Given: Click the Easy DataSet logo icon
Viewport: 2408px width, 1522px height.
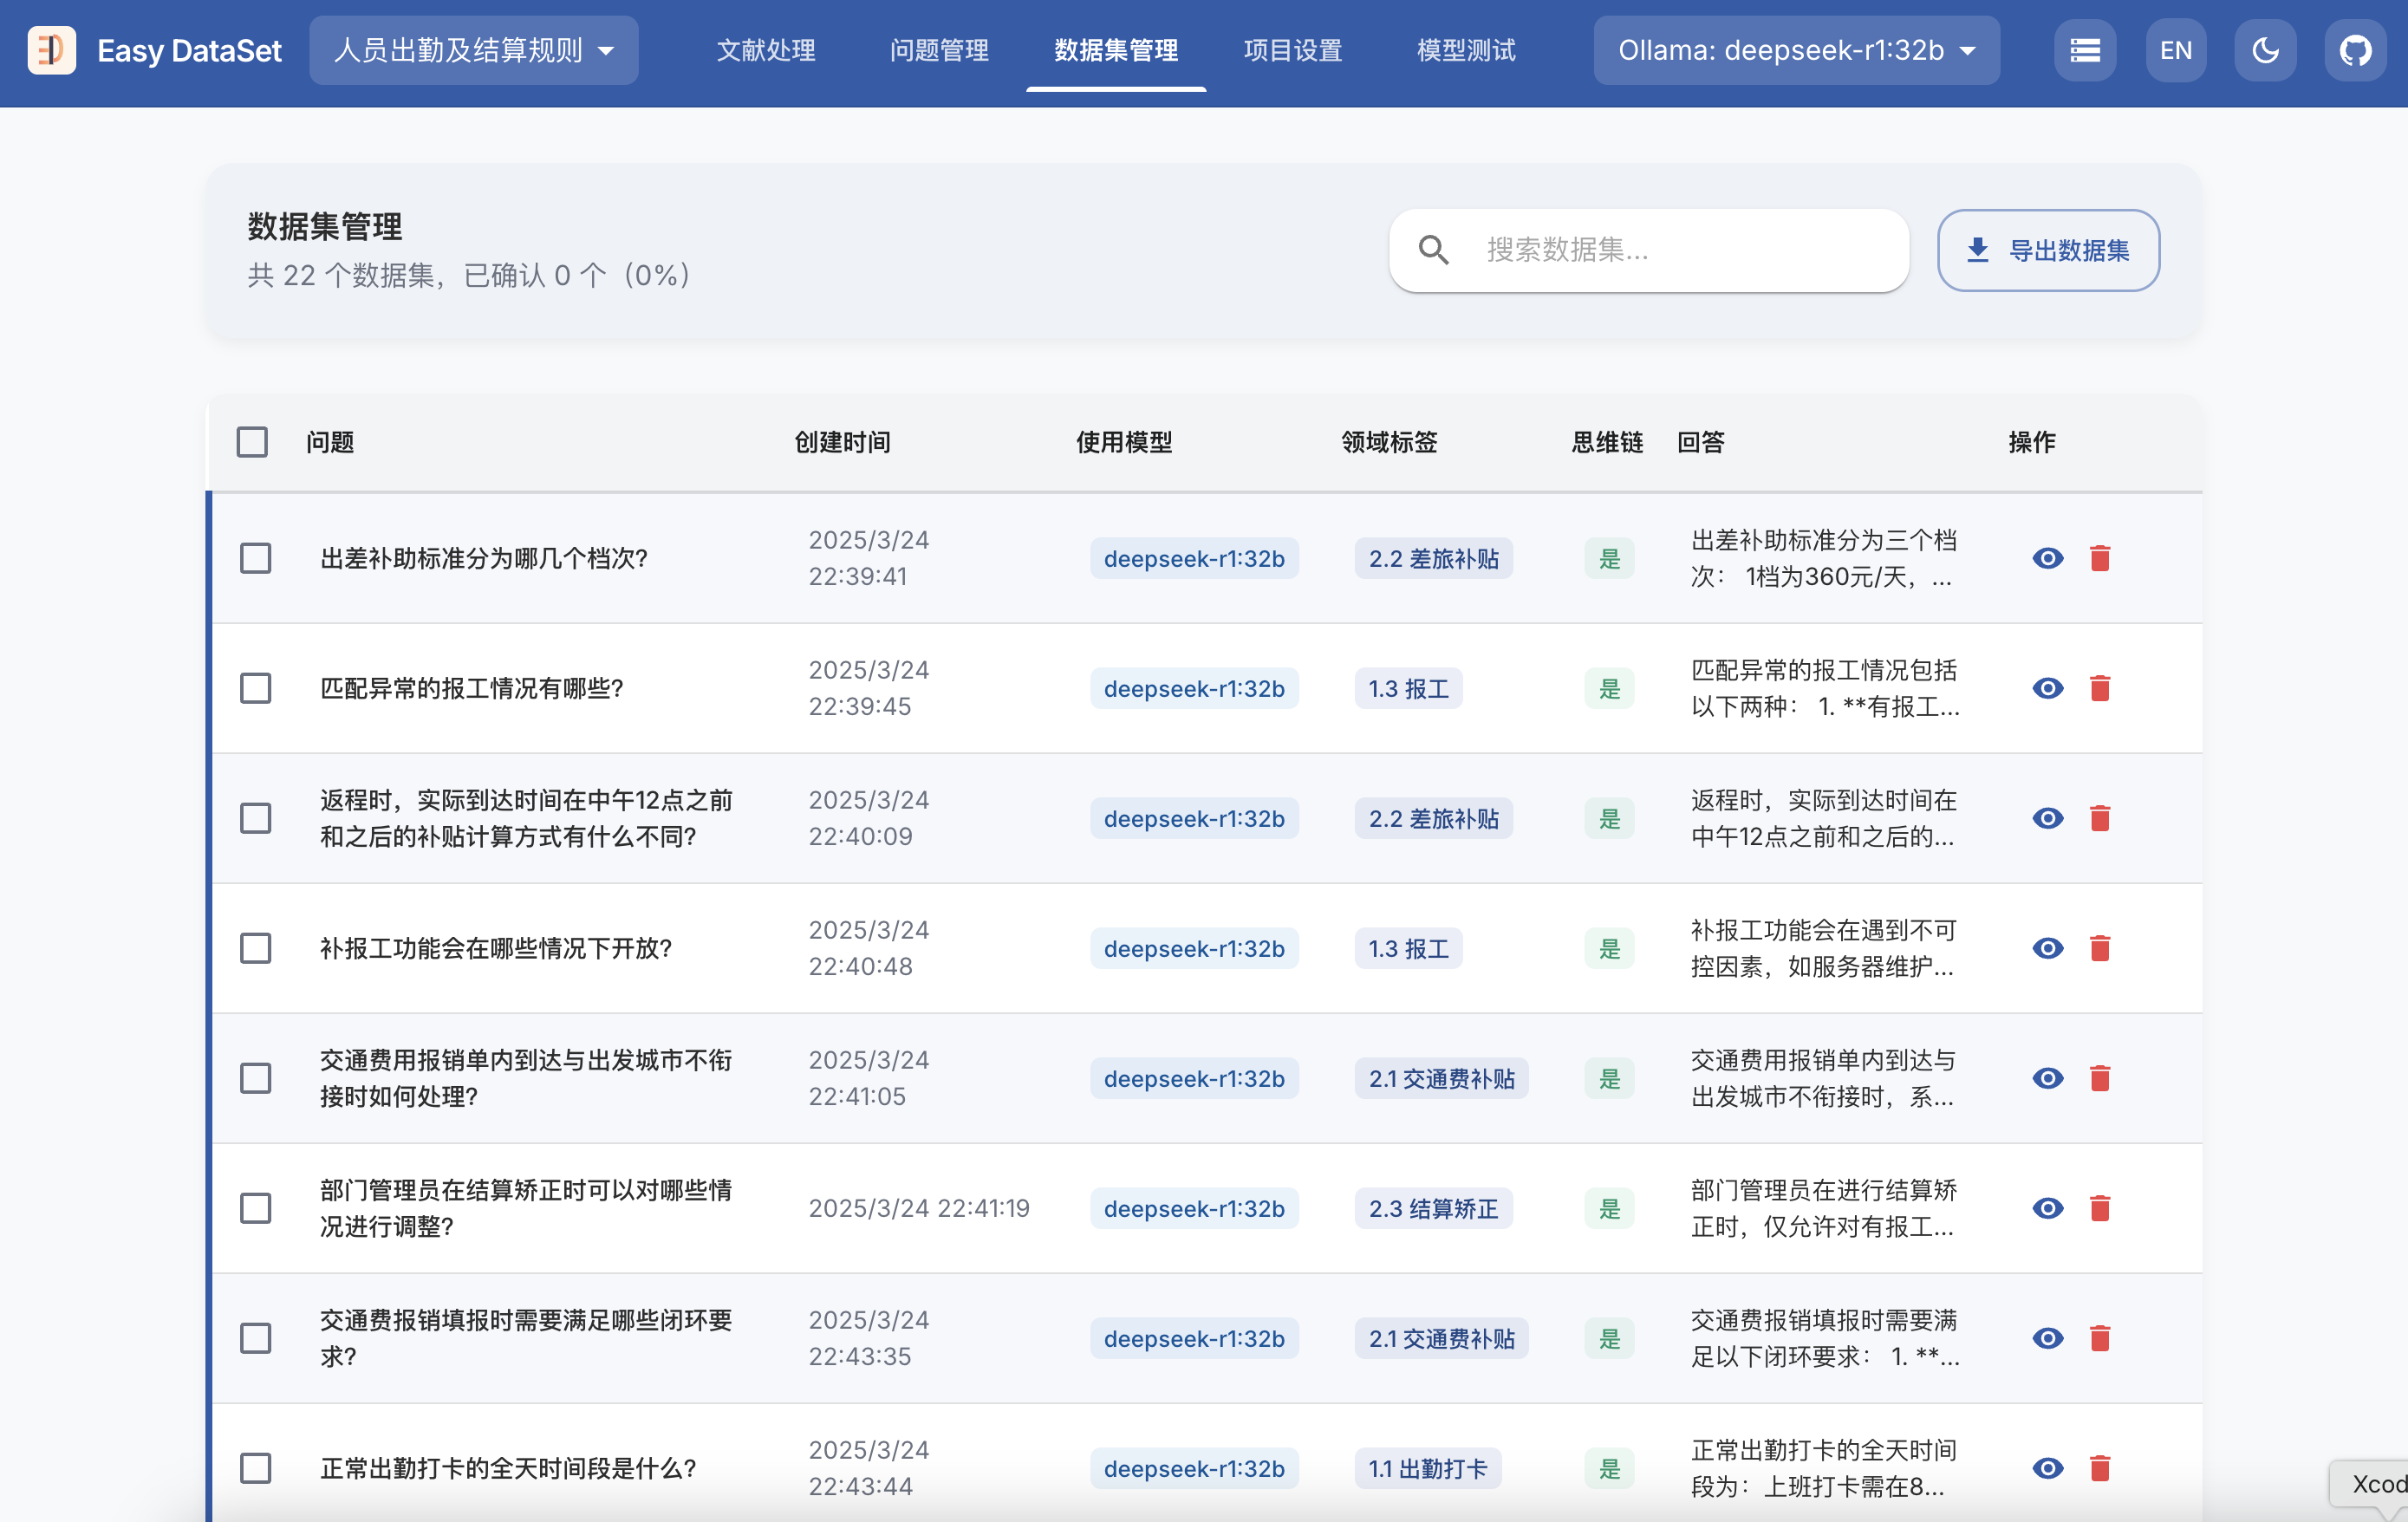Looking at the screenshot, I should [x=52, y=50].
